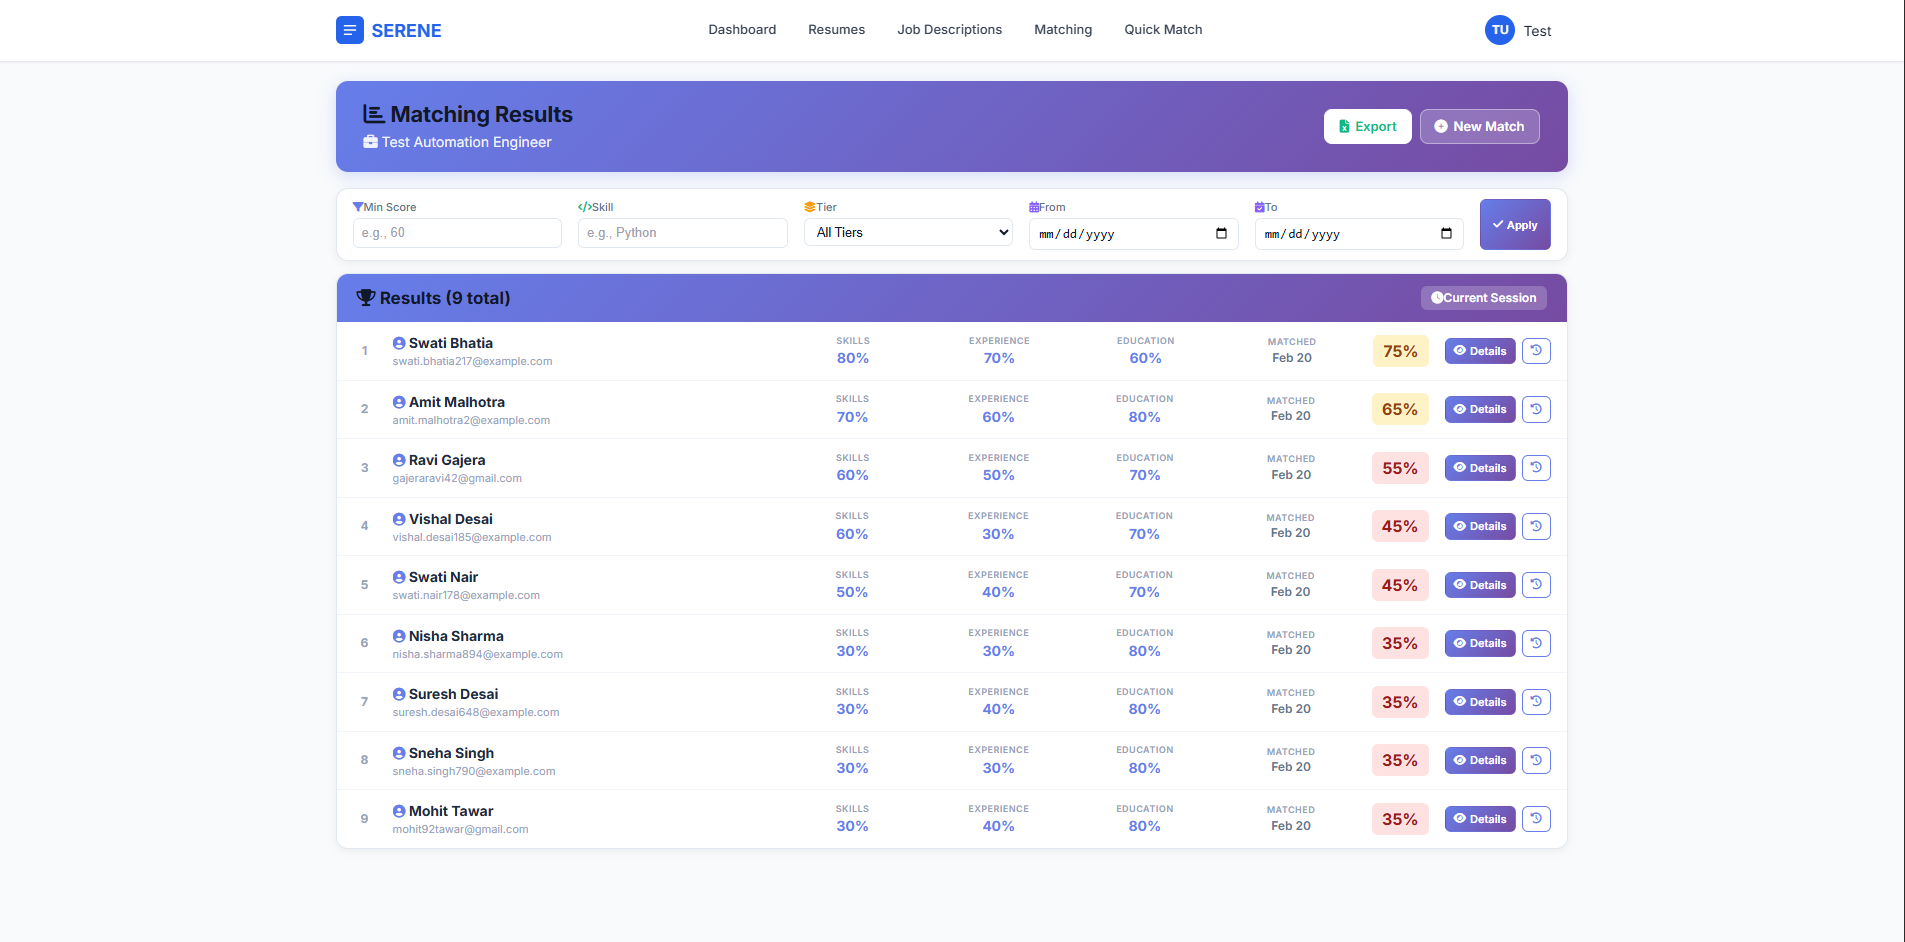Expand the All Tiers dropdown
The width and height of the screenshot is (1905, 942).
point(908,233)
